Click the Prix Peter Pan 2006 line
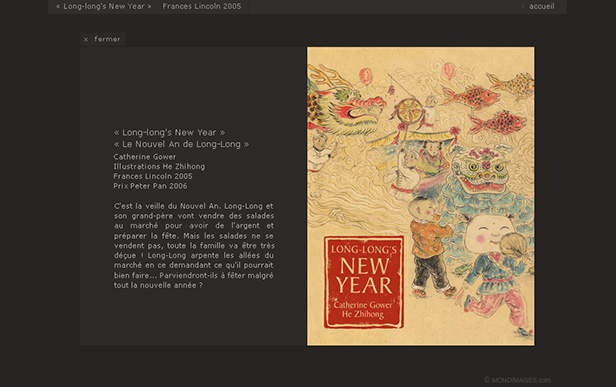Viewport: 616px width, 387px height. (x=150, y=186)
